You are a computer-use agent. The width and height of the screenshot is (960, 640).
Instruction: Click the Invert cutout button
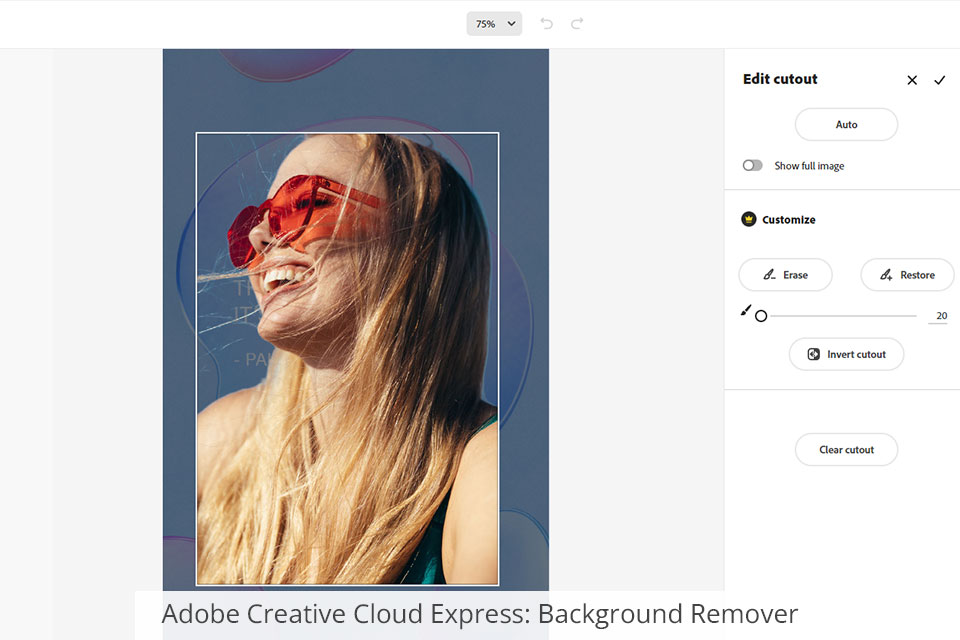846,354
